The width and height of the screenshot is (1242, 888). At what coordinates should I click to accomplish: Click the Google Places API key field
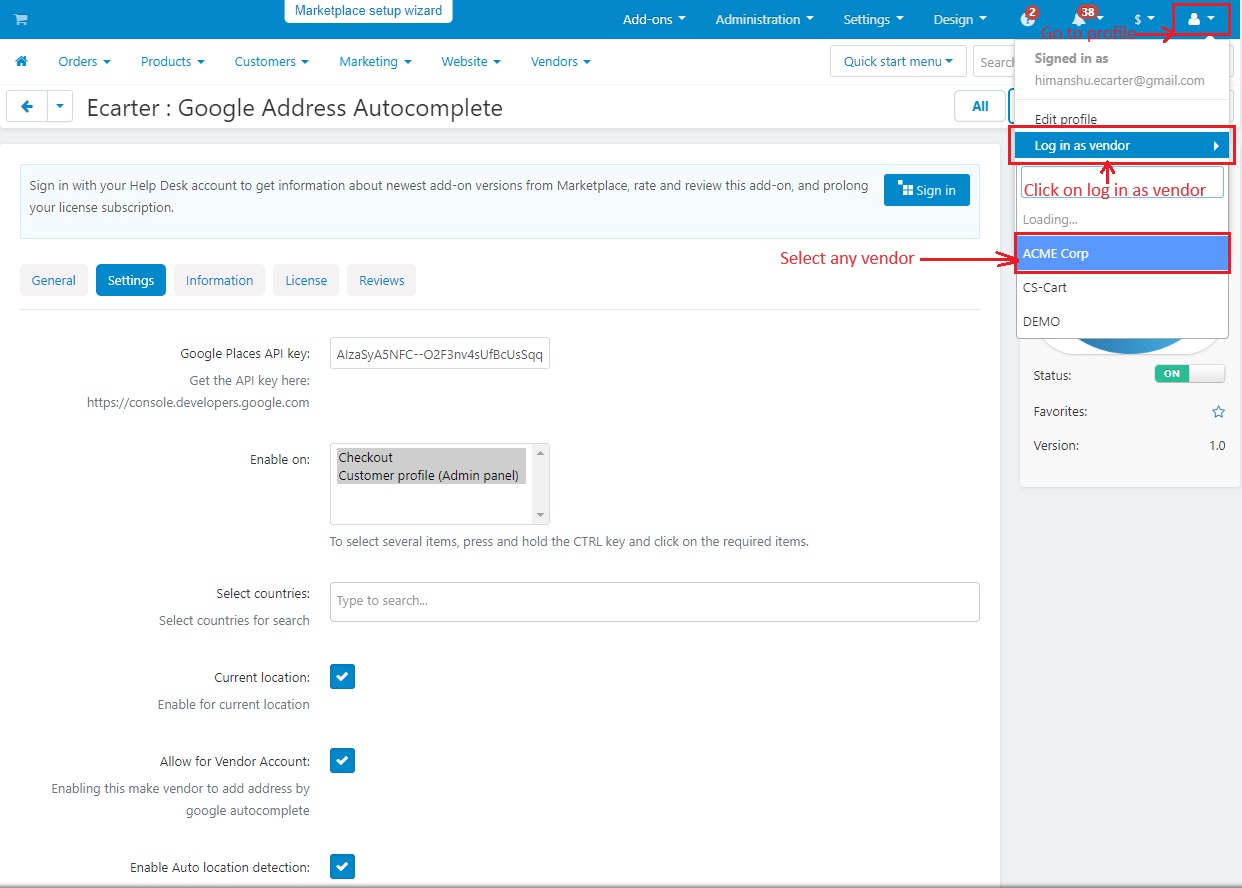tap(440, 353)
